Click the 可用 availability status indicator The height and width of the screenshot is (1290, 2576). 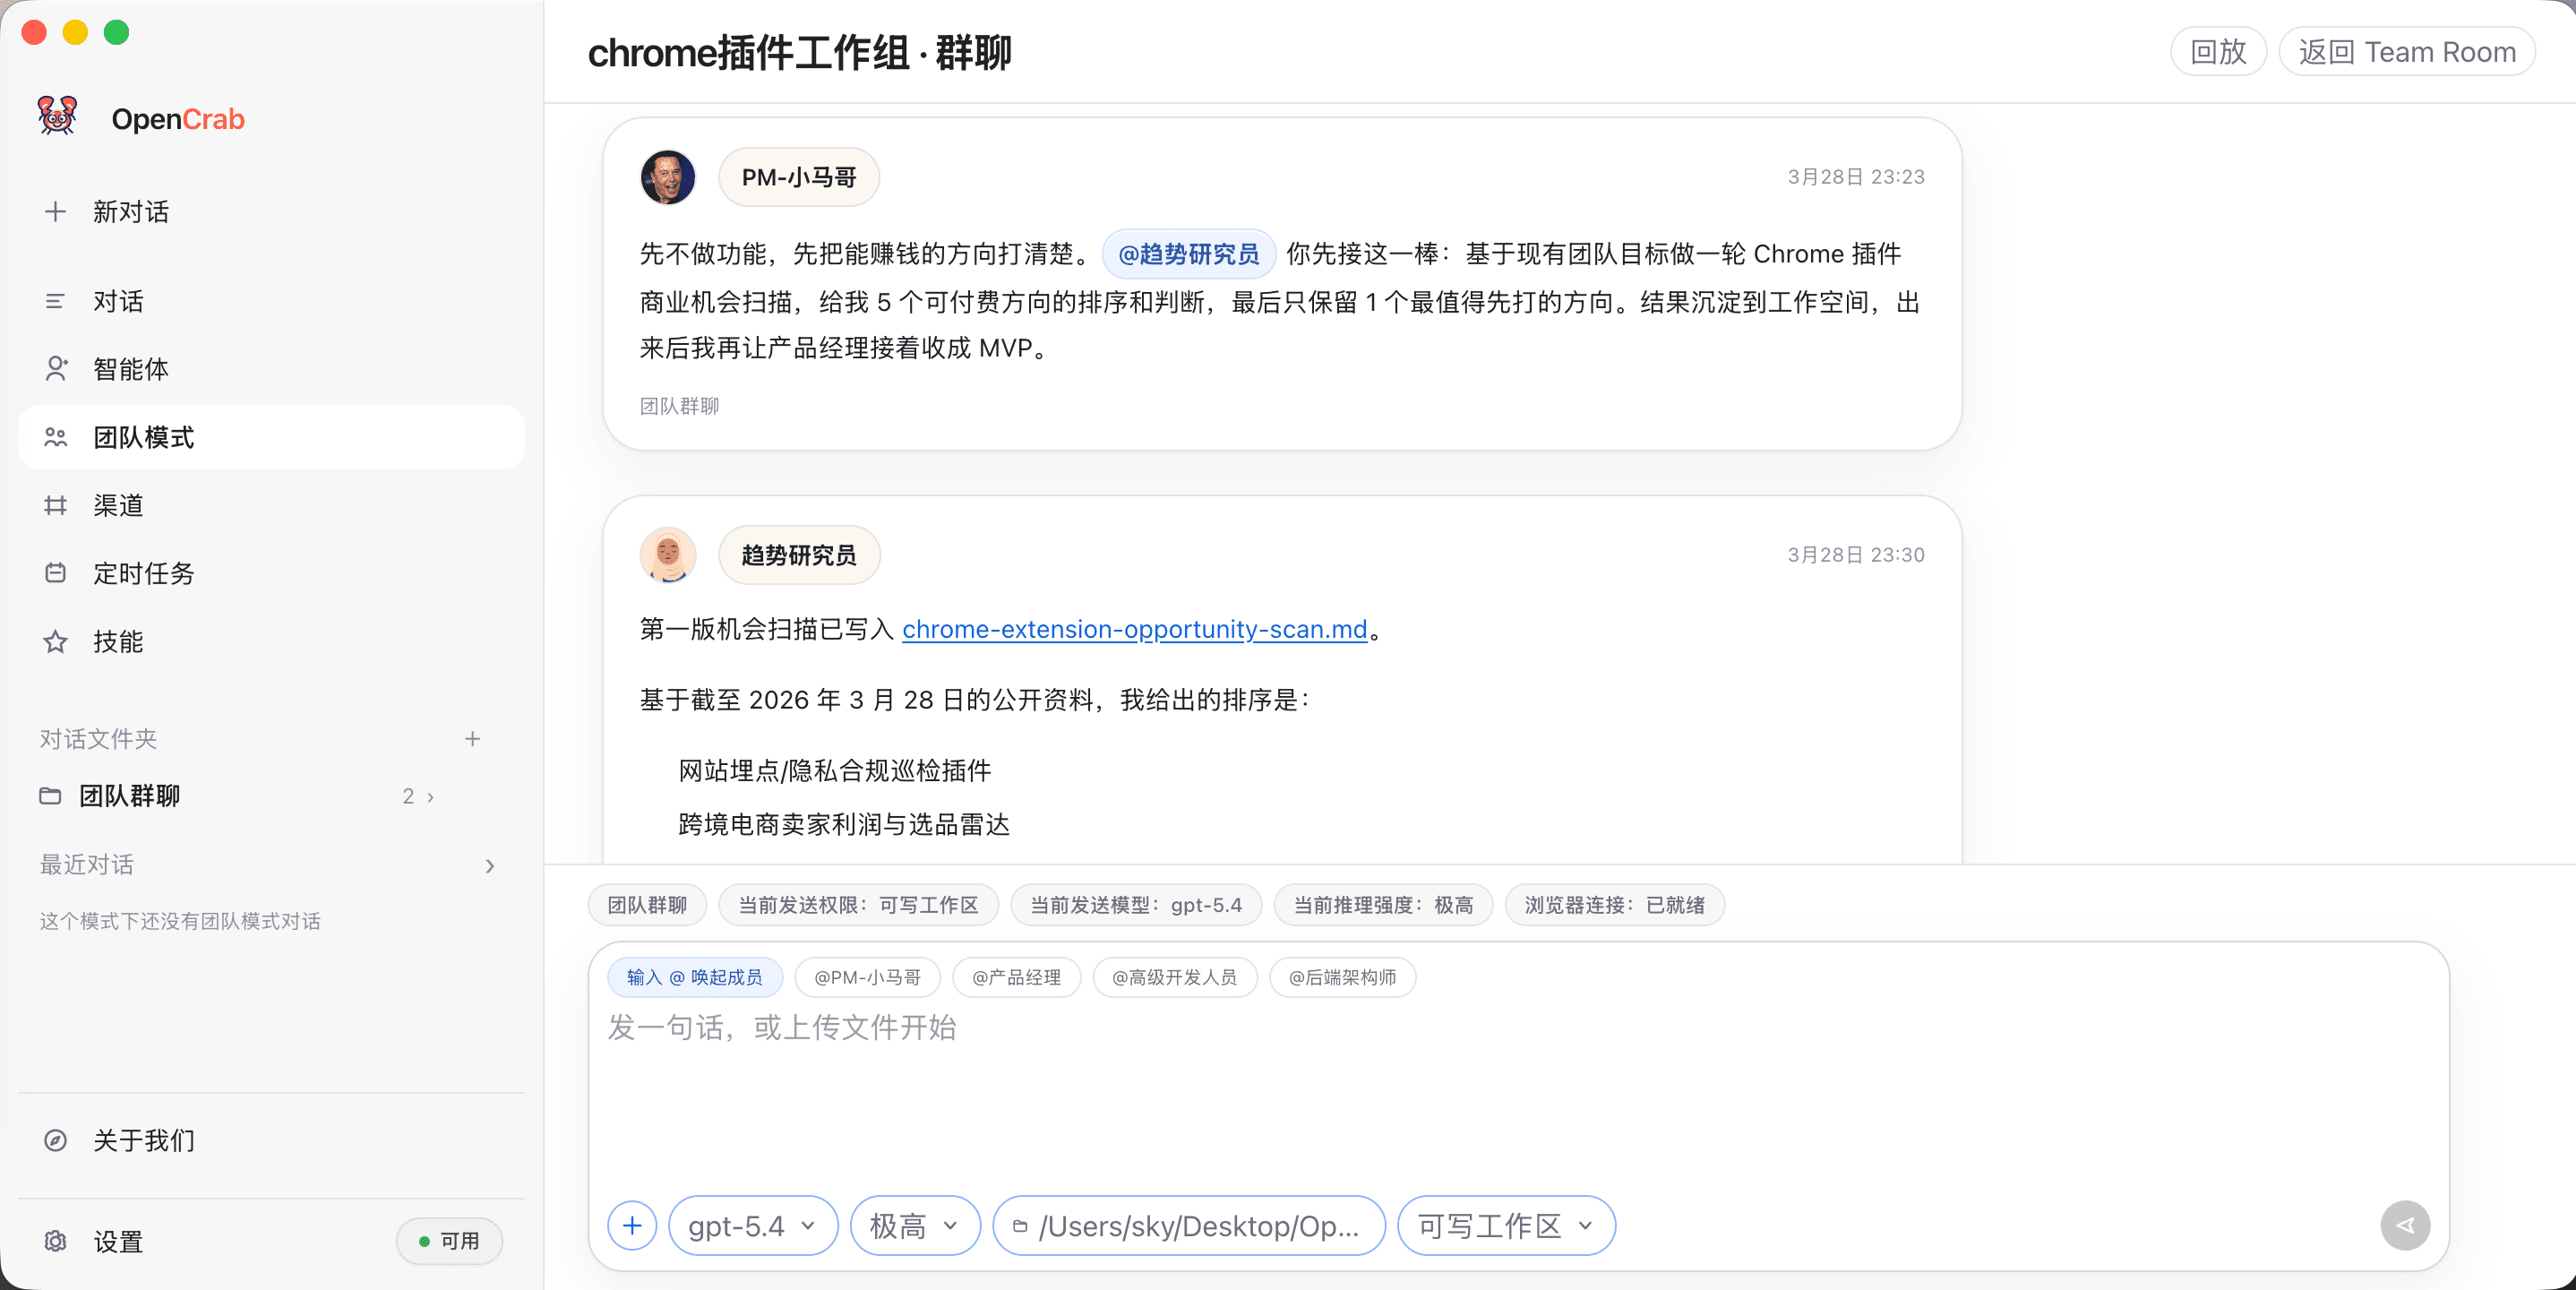[449, 1241]
